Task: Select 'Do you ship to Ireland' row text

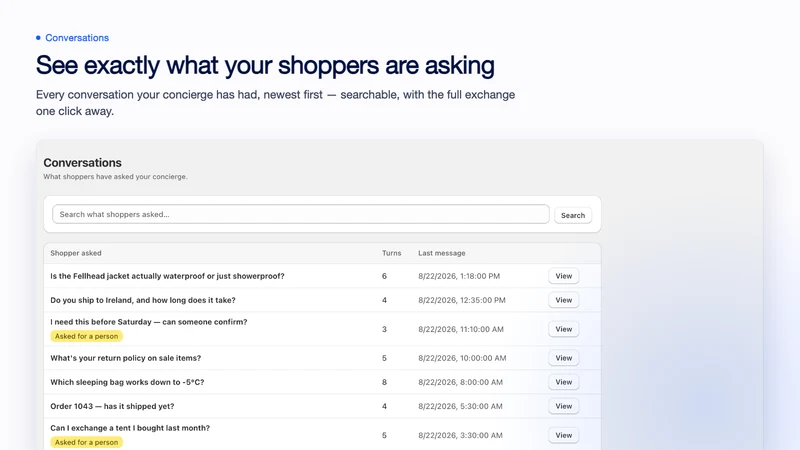Action: pos(143,300)
